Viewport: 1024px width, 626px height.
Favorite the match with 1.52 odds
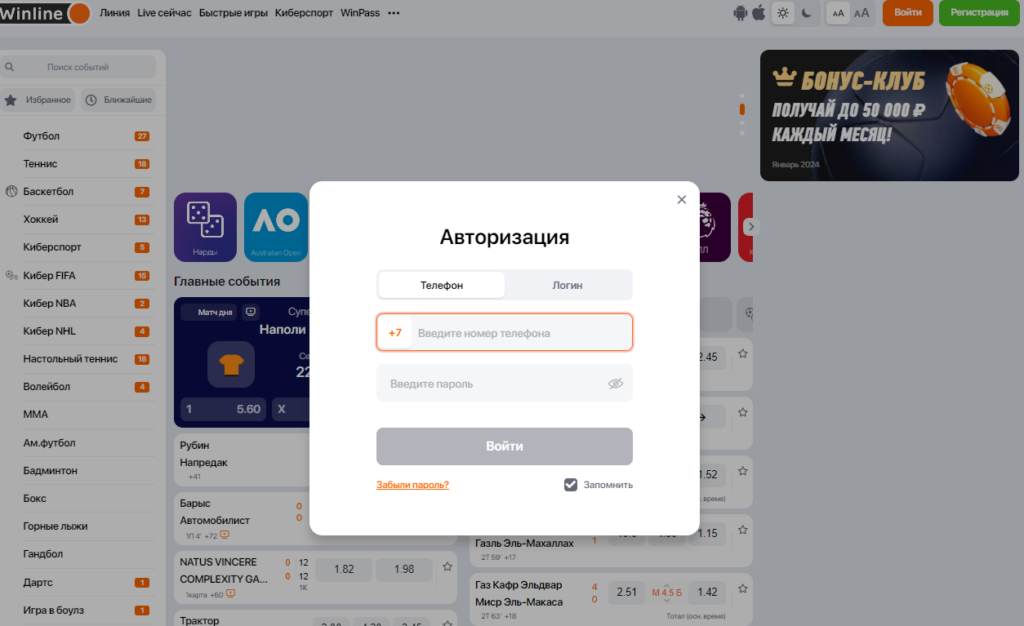pyautogui.click(x=743, y=471)
